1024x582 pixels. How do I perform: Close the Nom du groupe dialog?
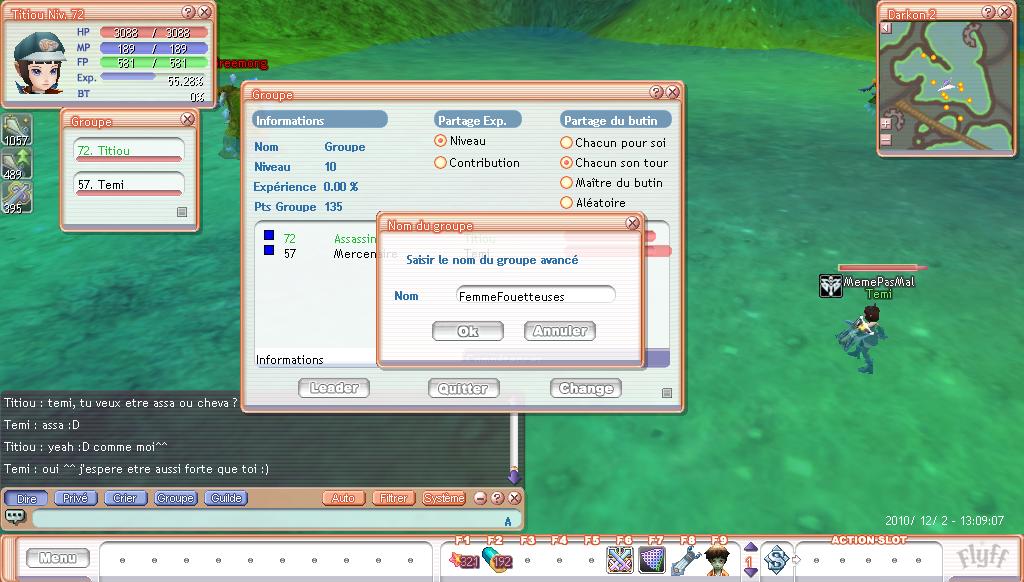pos(632,223)
